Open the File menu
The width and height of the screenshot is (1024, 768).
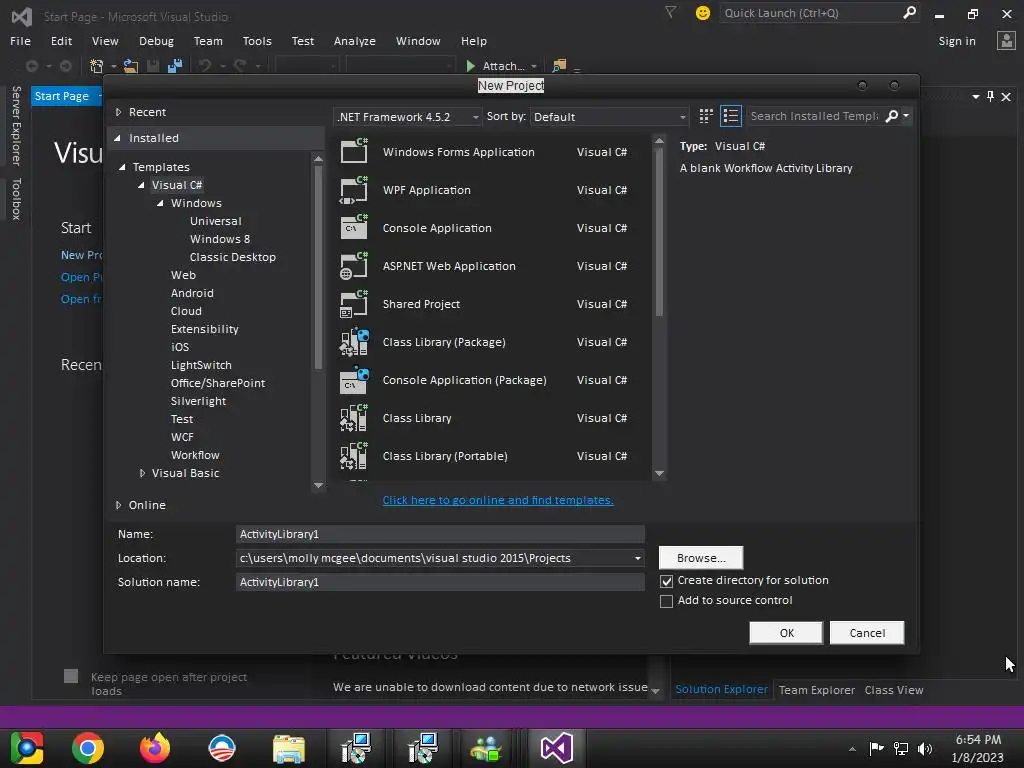point(20,40)
